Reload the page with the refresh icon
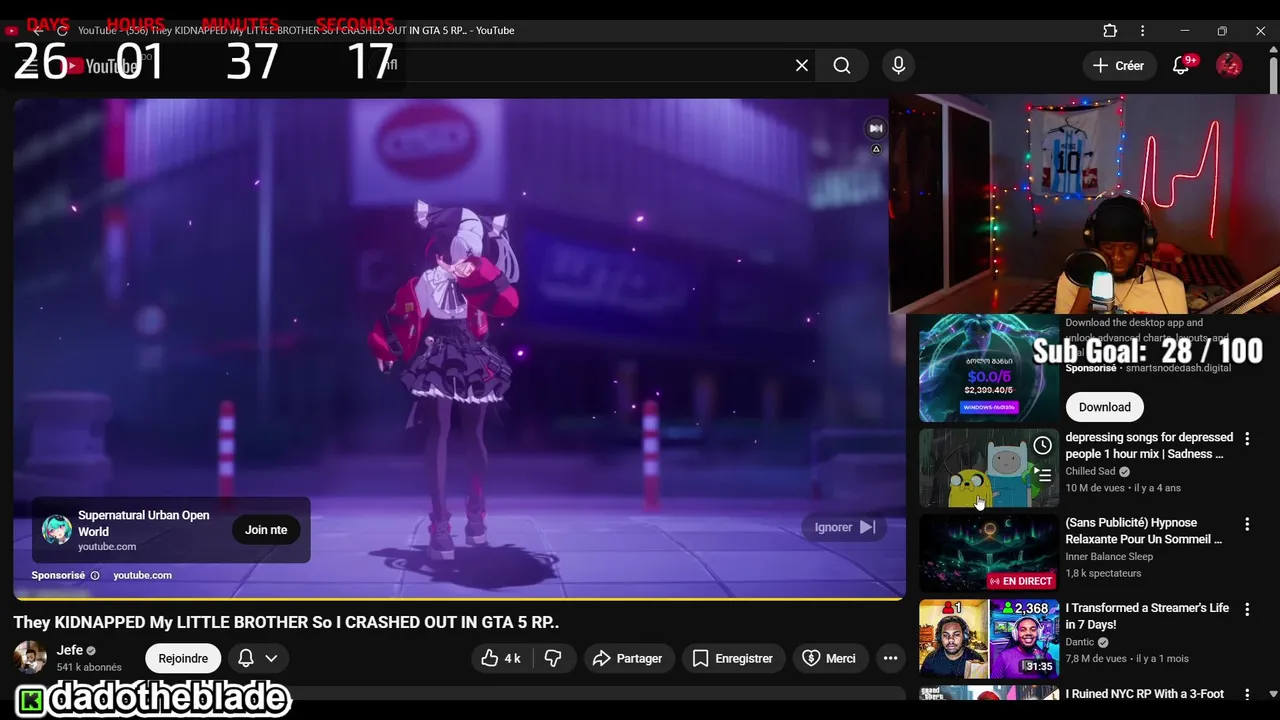 pyautogui.click(x=62, y=30)
